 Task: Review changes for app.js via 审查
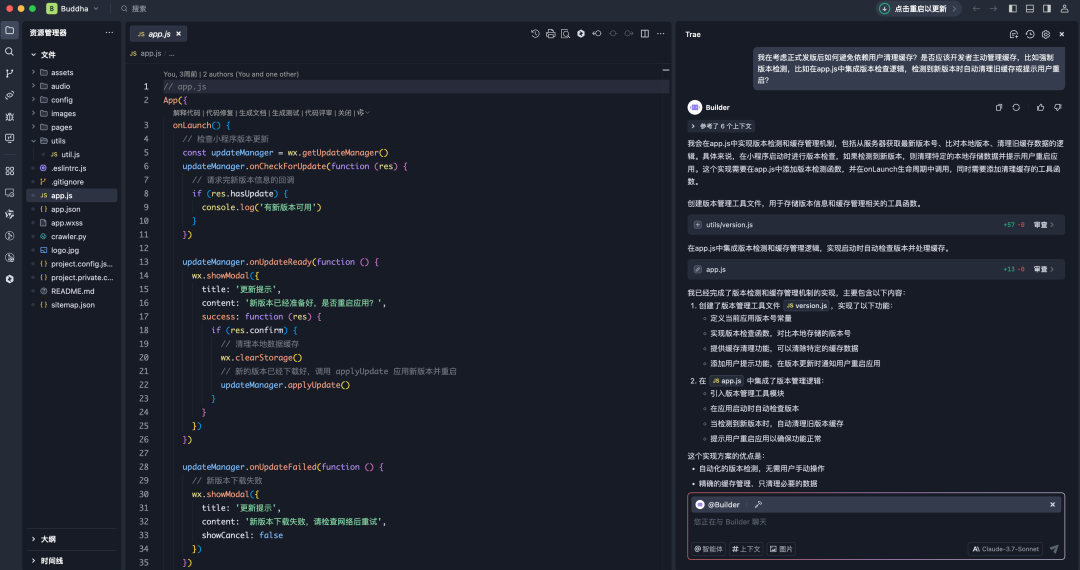[x=1043, y=270]
